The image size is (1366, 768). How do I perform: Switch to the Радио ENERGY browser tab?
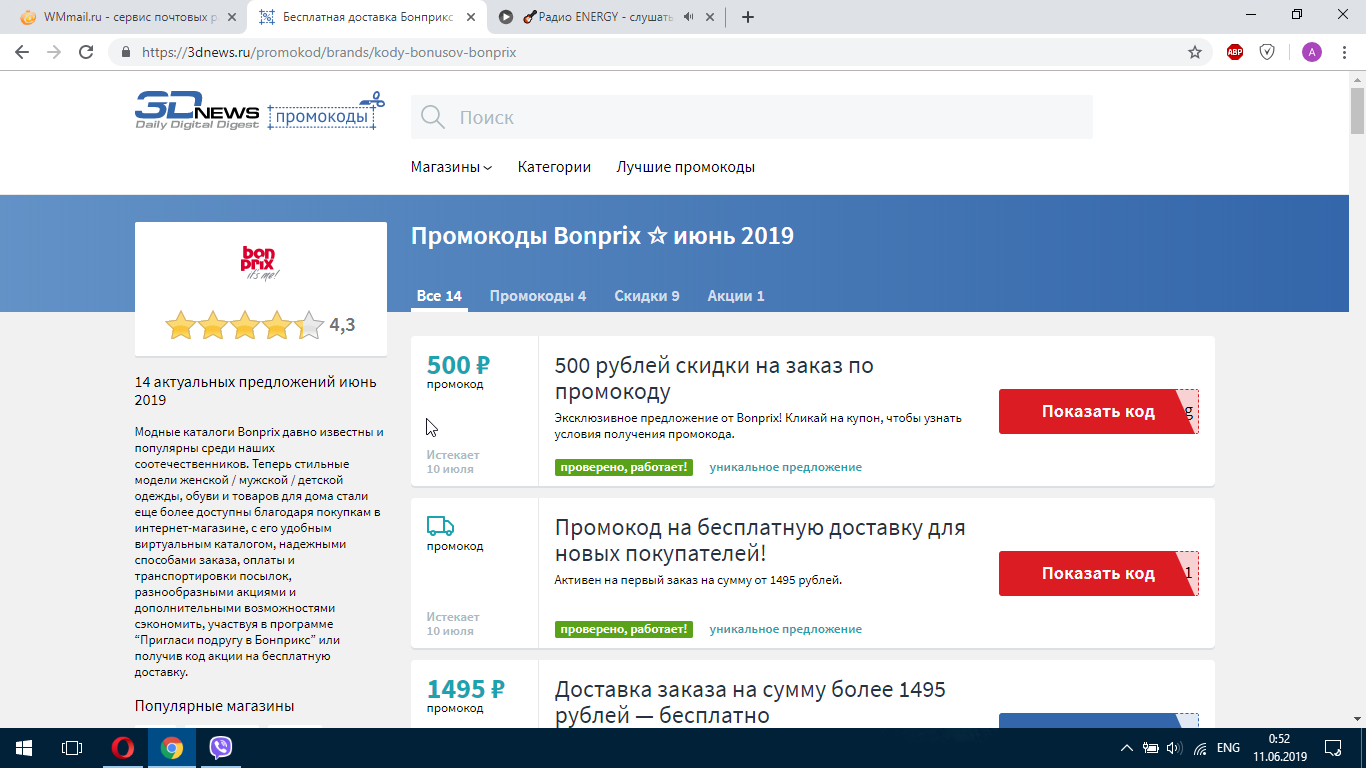tap(607, 17)
